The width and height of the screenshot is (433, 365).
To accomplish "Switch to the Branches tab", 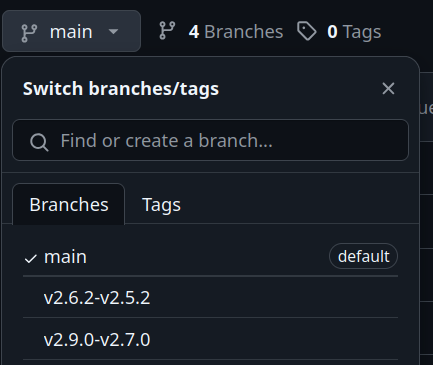I will 69,204.
